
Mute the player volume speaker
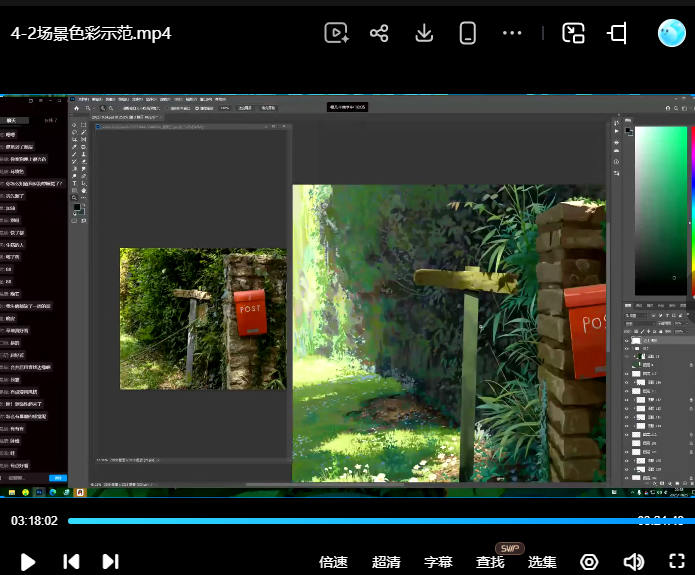[634, 562]
